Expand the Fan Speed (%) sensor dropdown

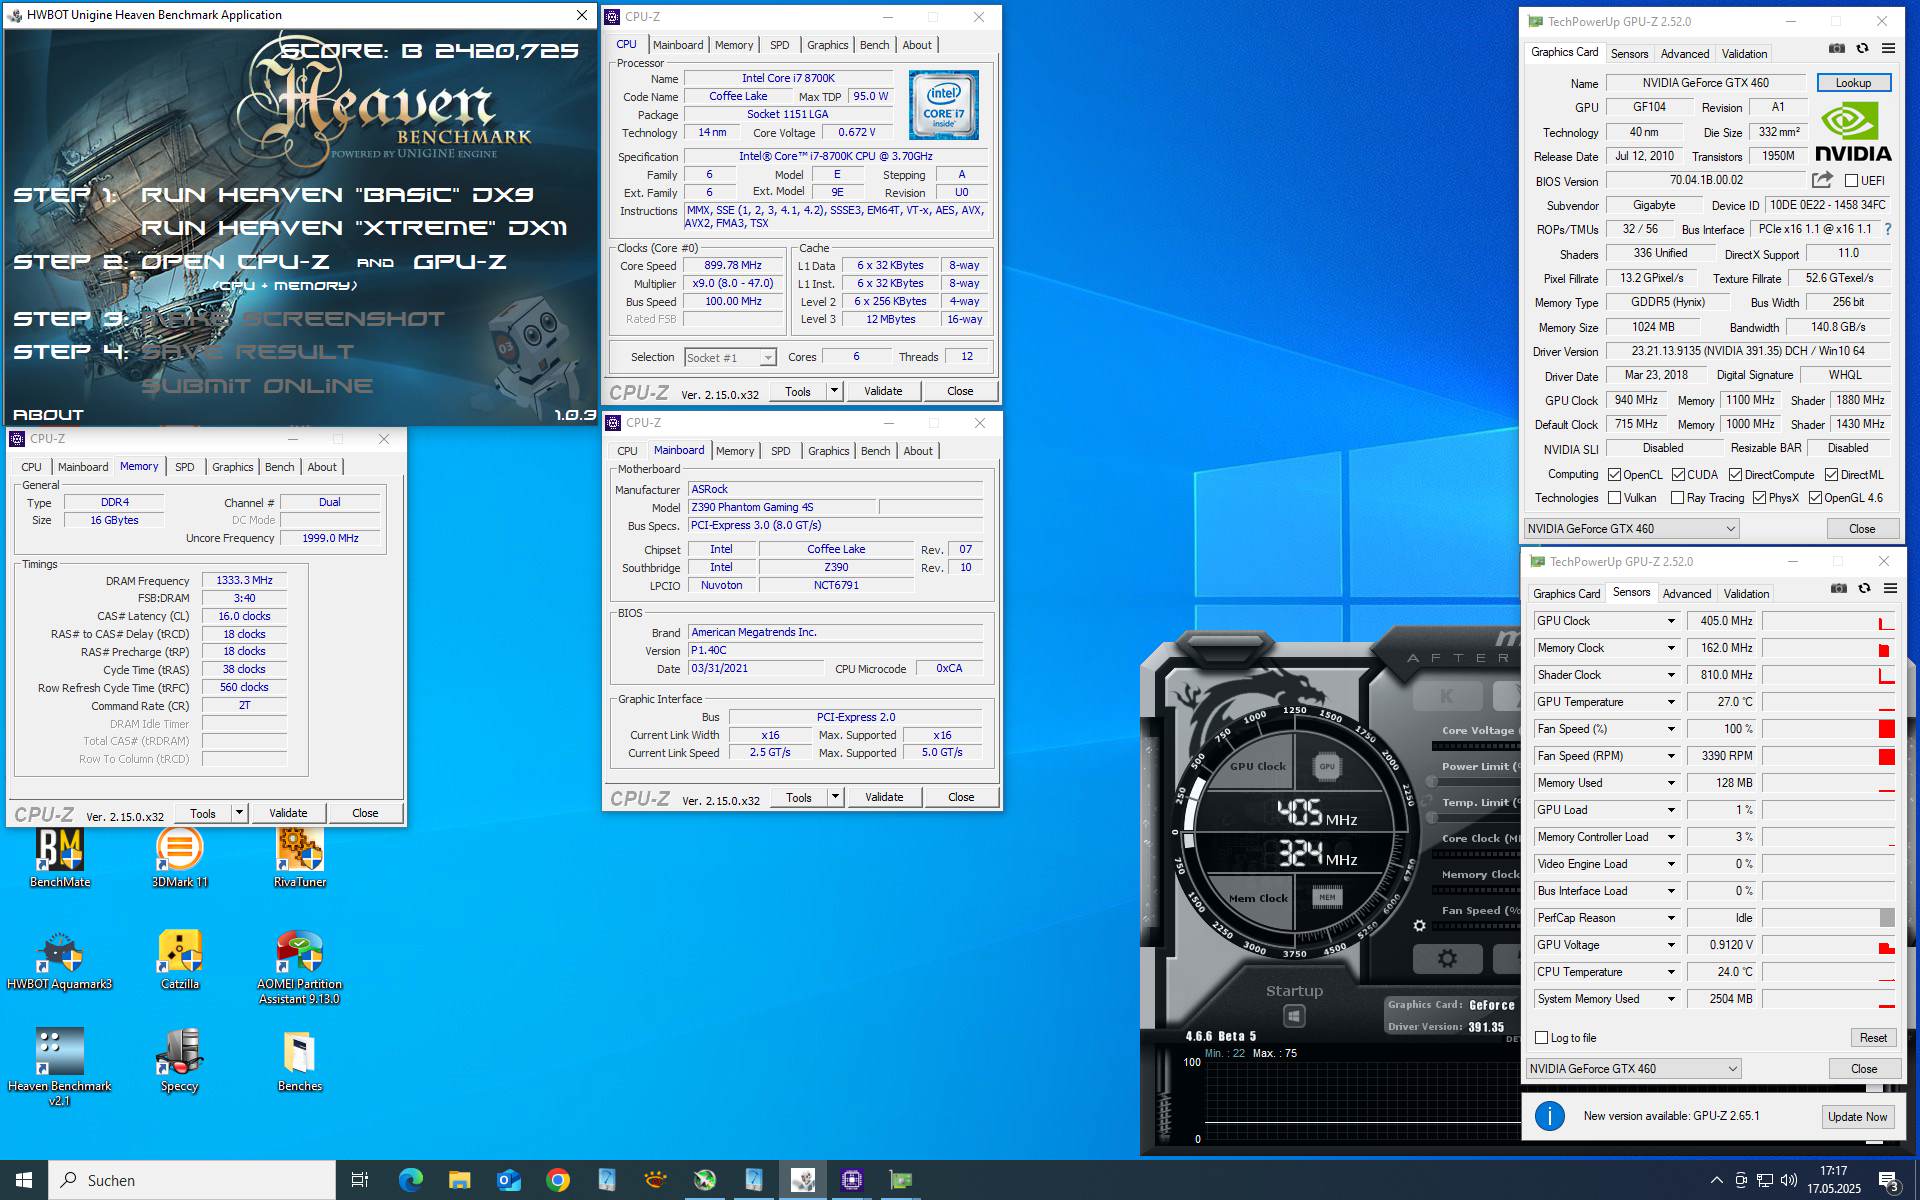(1670, 729)
